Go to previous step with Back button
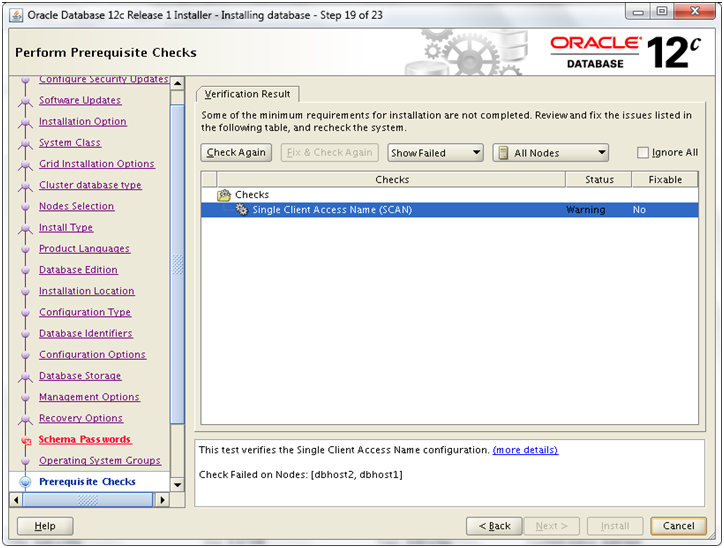 pyautogui.click(x=494, y=526)
